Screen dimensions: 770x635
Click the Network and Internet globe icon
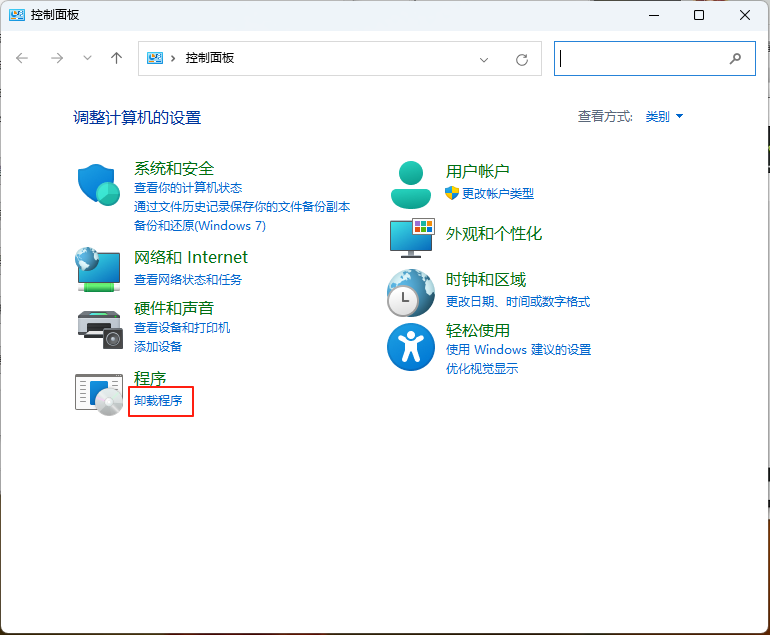coord(98,269)
